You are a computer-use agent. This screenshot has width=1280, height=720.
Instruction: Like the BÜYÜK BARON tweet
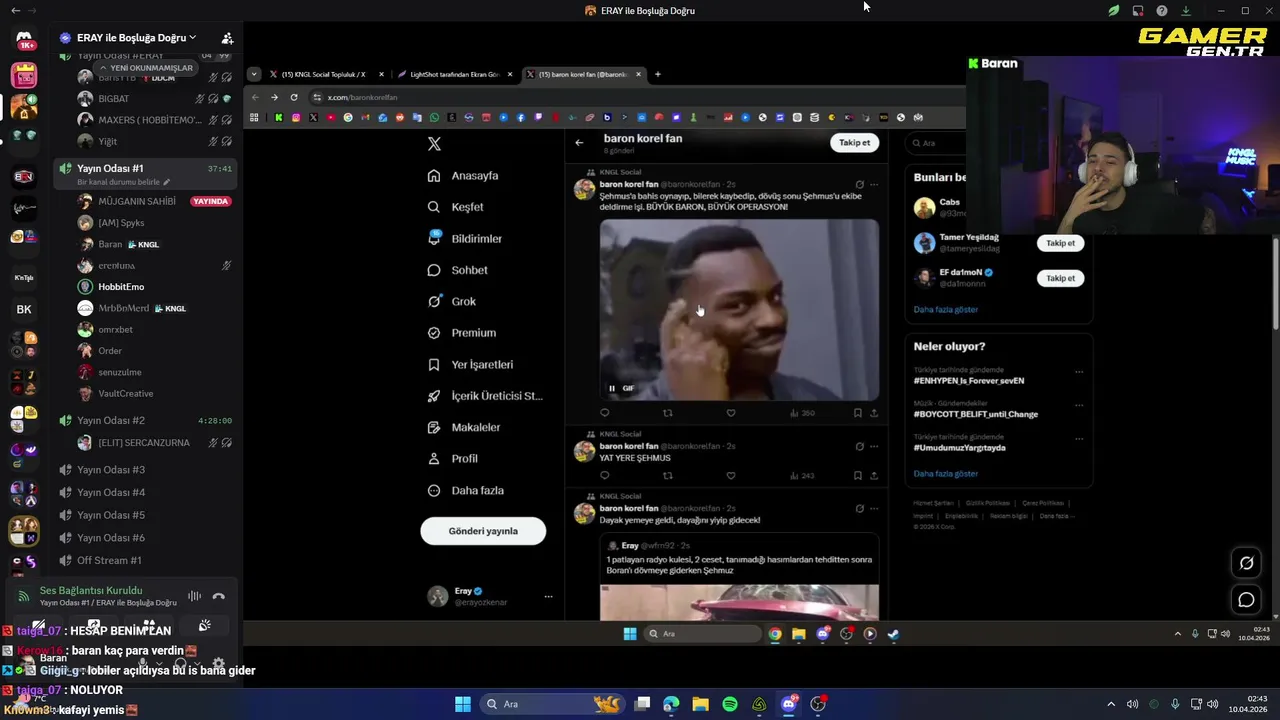click(731, 413)
